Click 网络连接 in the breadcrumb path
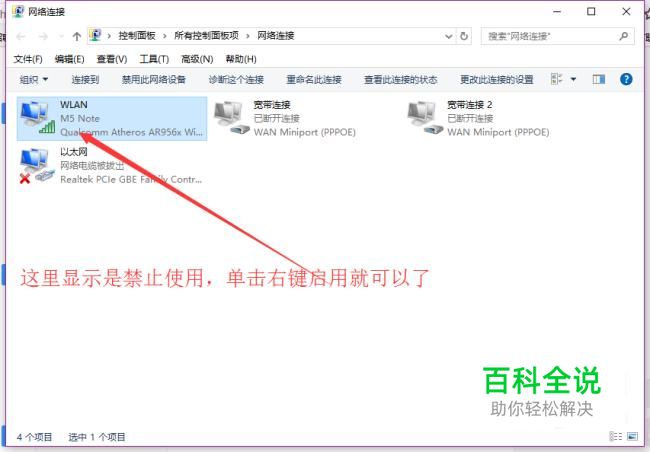 click(x=276, y=36)
